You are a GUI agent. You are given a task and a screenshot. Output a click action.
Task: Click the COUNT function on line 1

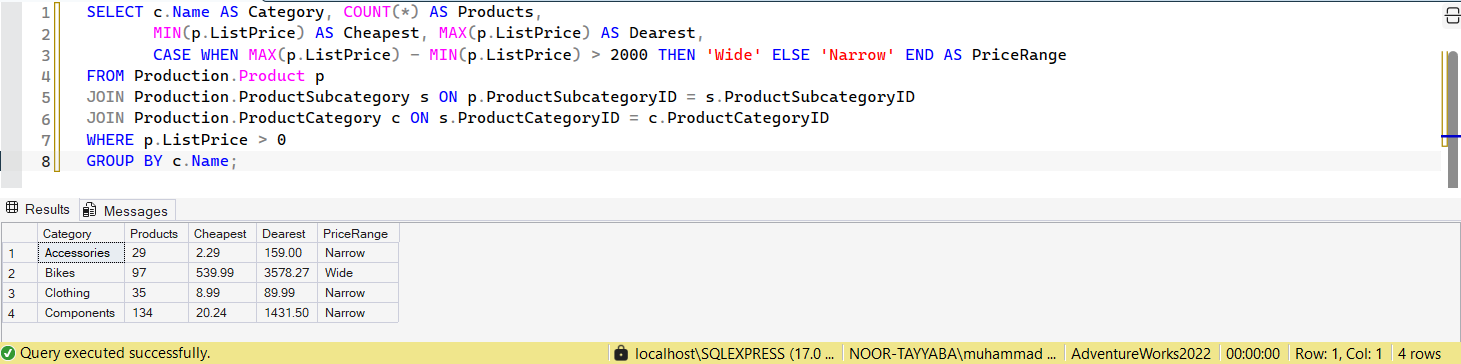(x=366, y=13)
